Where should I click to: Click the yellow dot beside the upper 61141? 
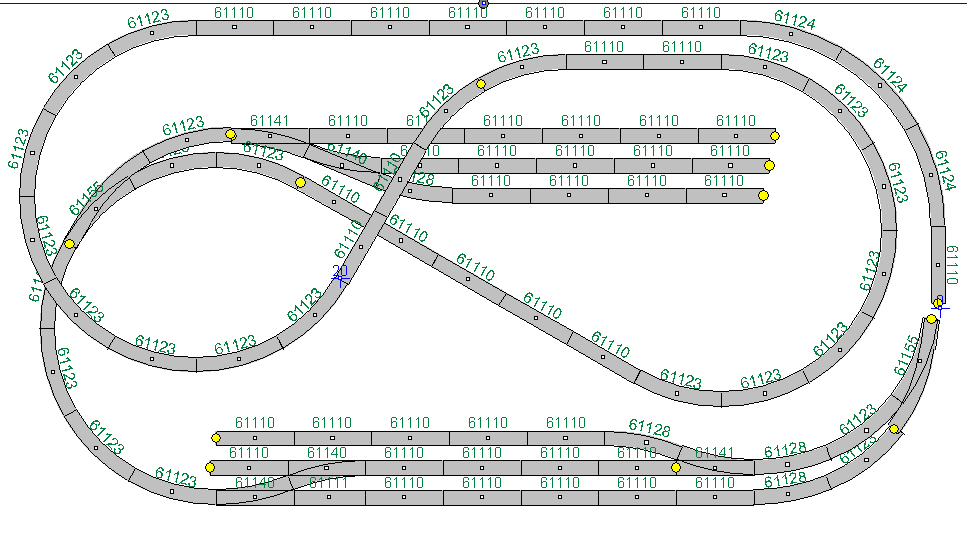(x=231, y=134)
